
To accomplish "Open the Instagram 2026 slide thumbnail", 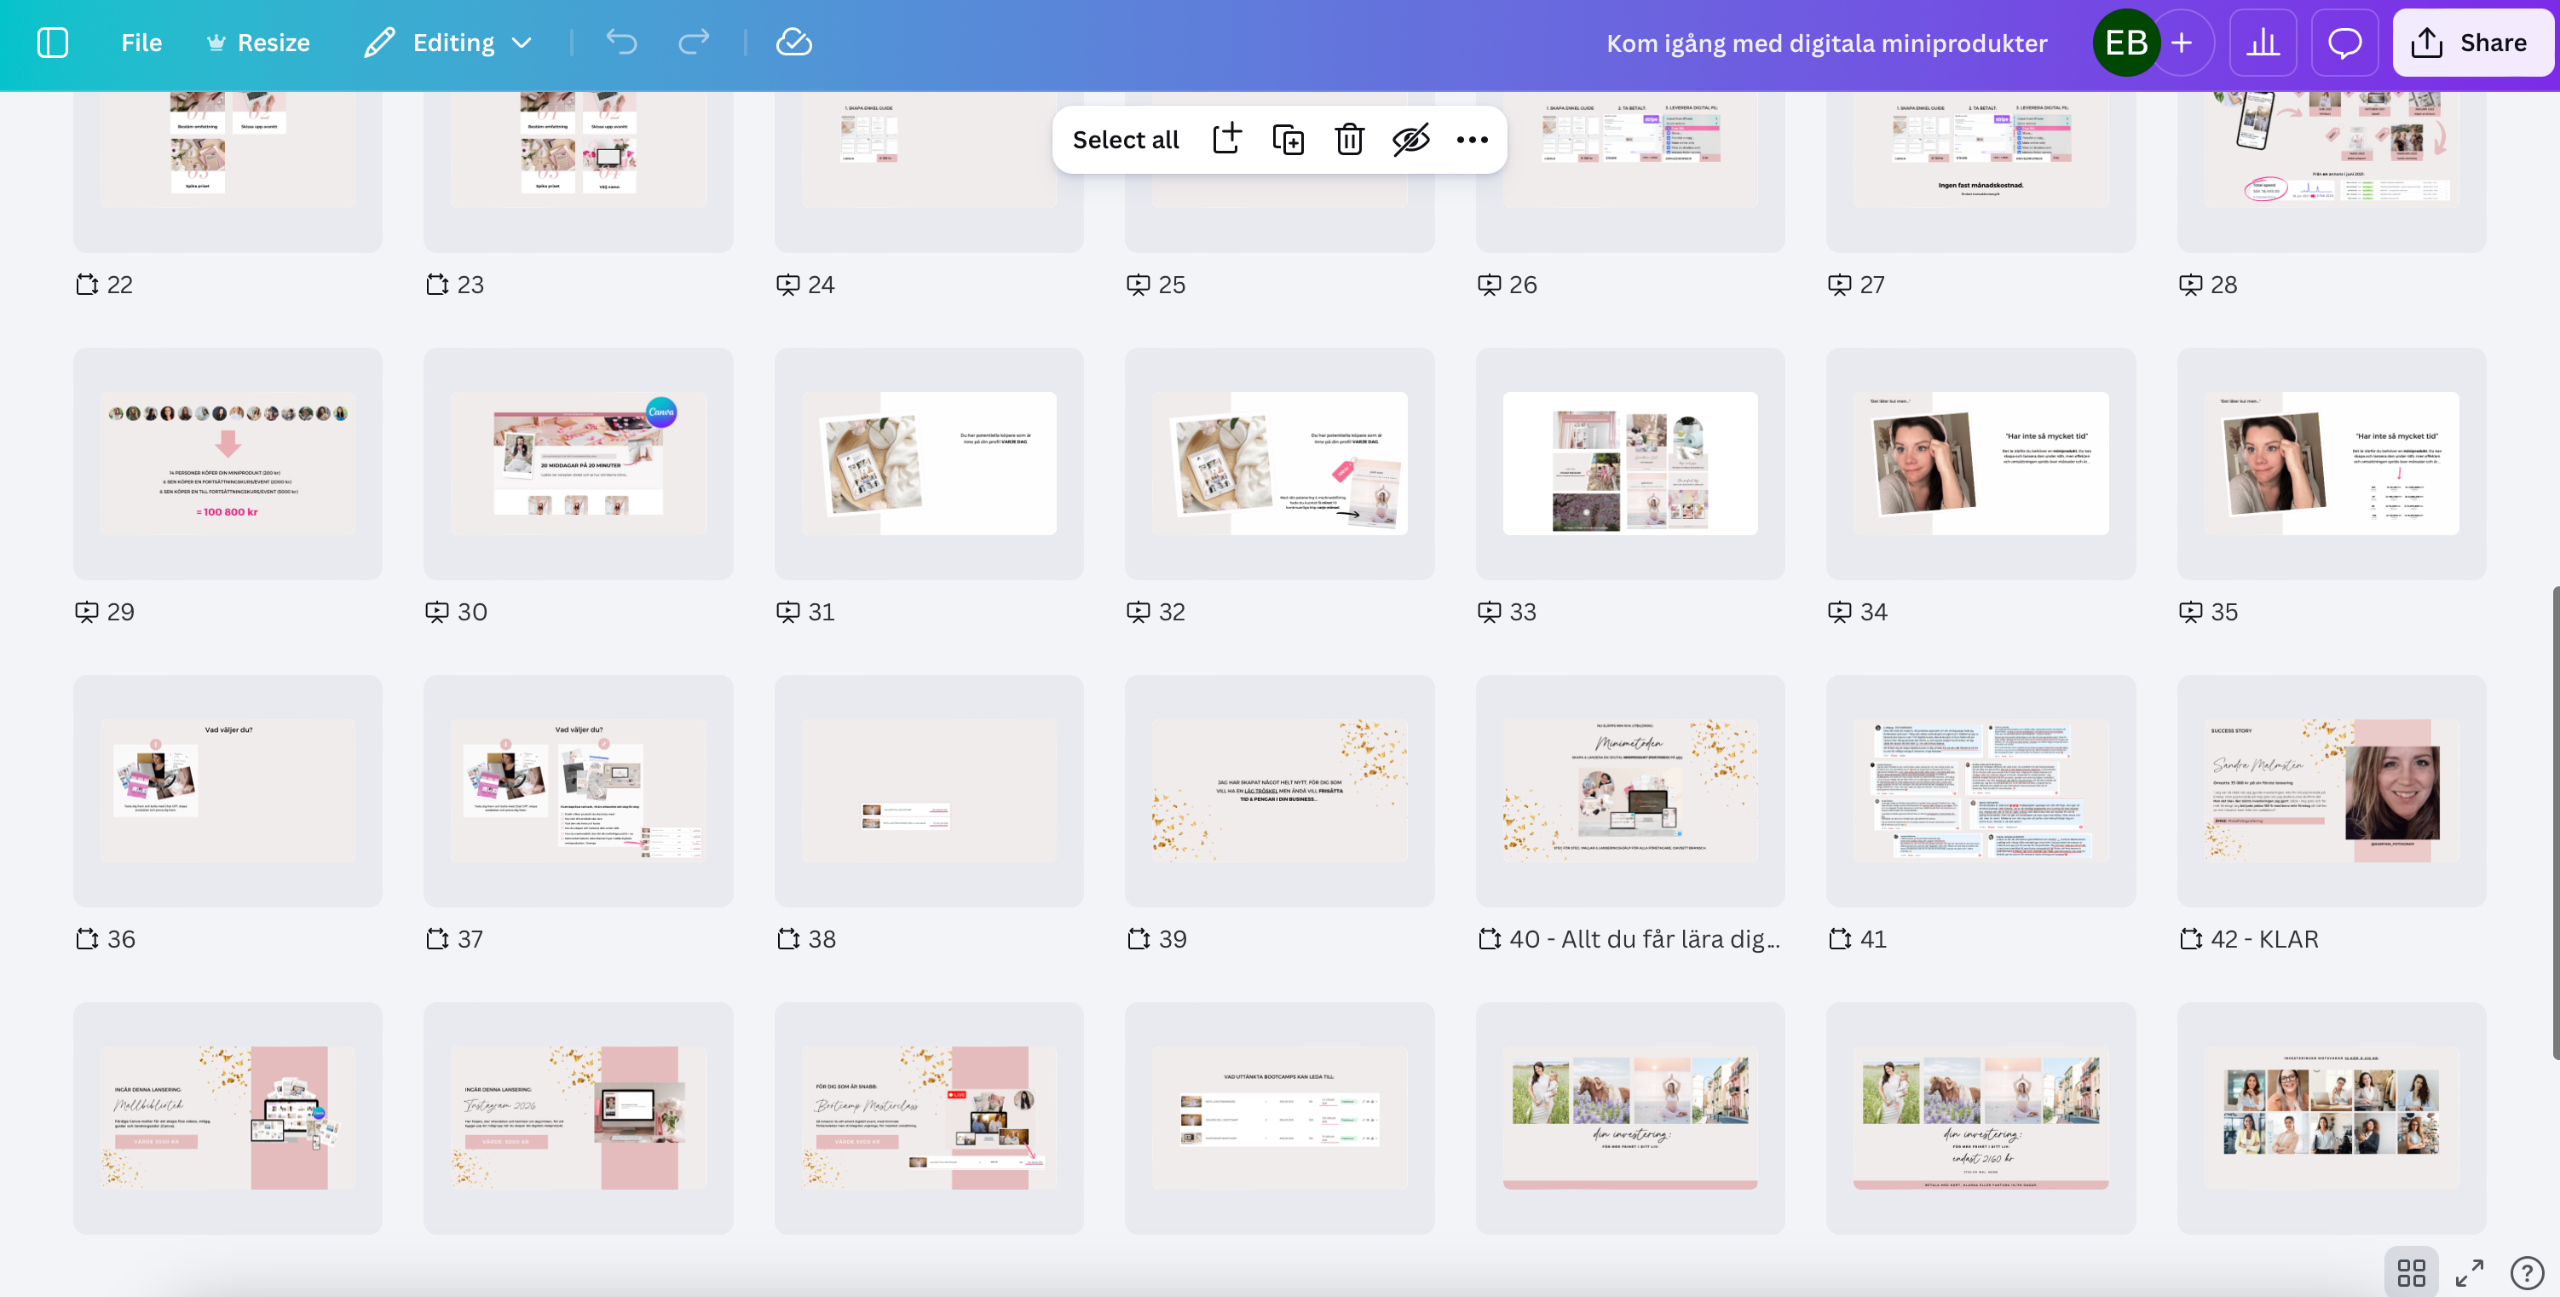I will pos(578,1118).
